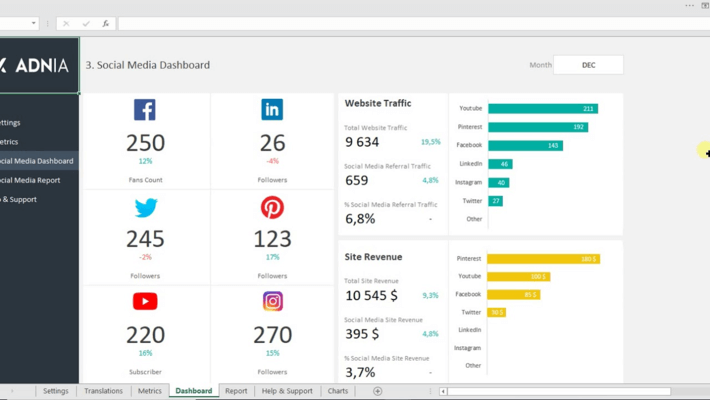Click the yellow Pinterest revenue bar
Image resolution: width=710 pixels, height=400 pixels.
pos(543,258)
